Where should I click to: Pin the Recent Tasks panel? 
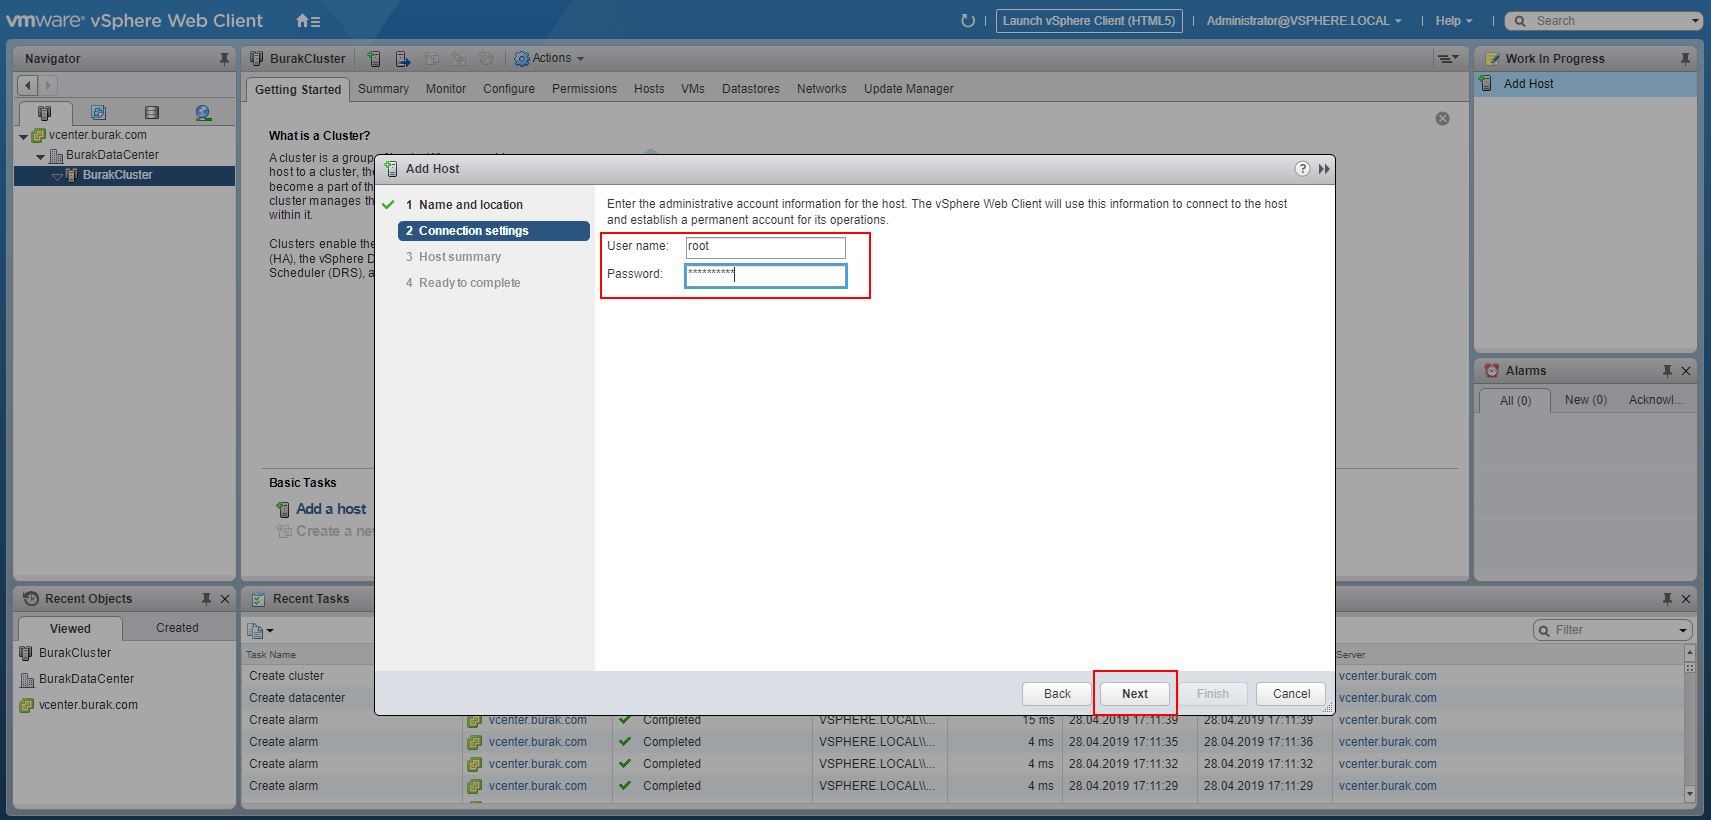(x=1667, y=599)
